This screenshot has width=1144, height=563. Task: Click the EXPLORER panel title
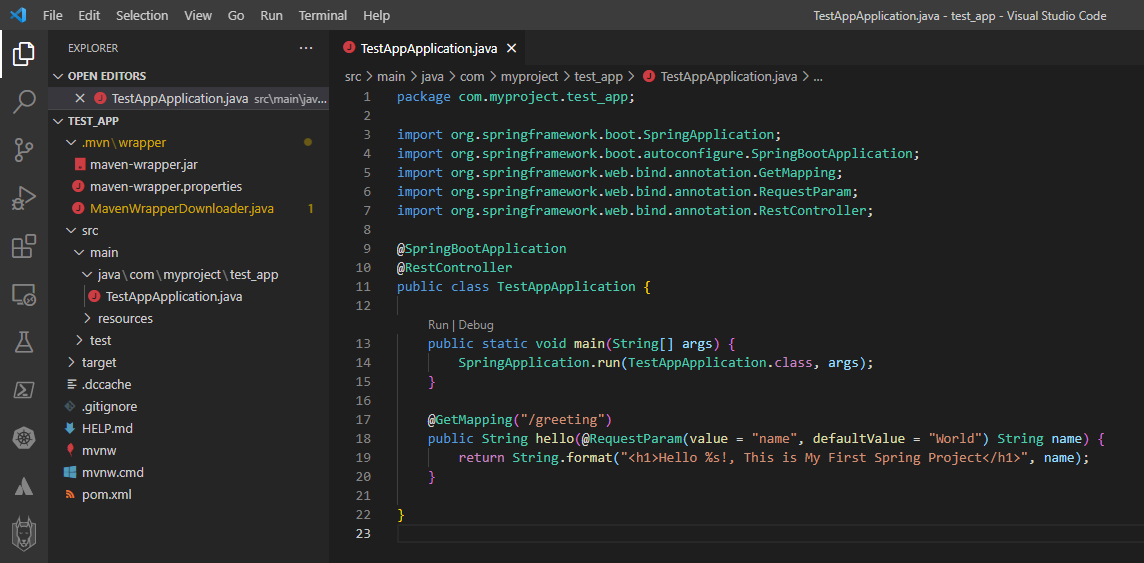(x=93, y=48)
